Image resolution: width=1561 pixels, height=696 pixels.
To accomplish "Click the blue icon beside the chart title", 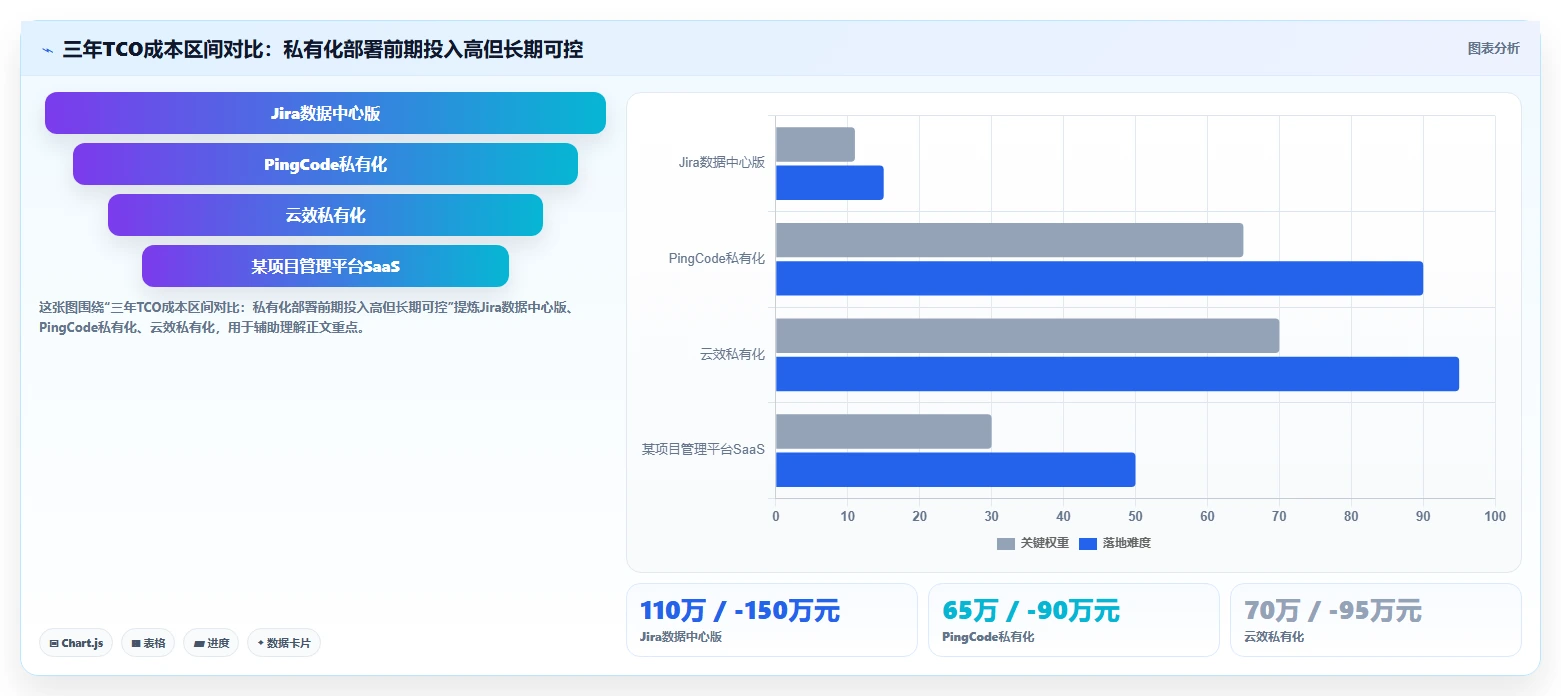I will 47,50.
